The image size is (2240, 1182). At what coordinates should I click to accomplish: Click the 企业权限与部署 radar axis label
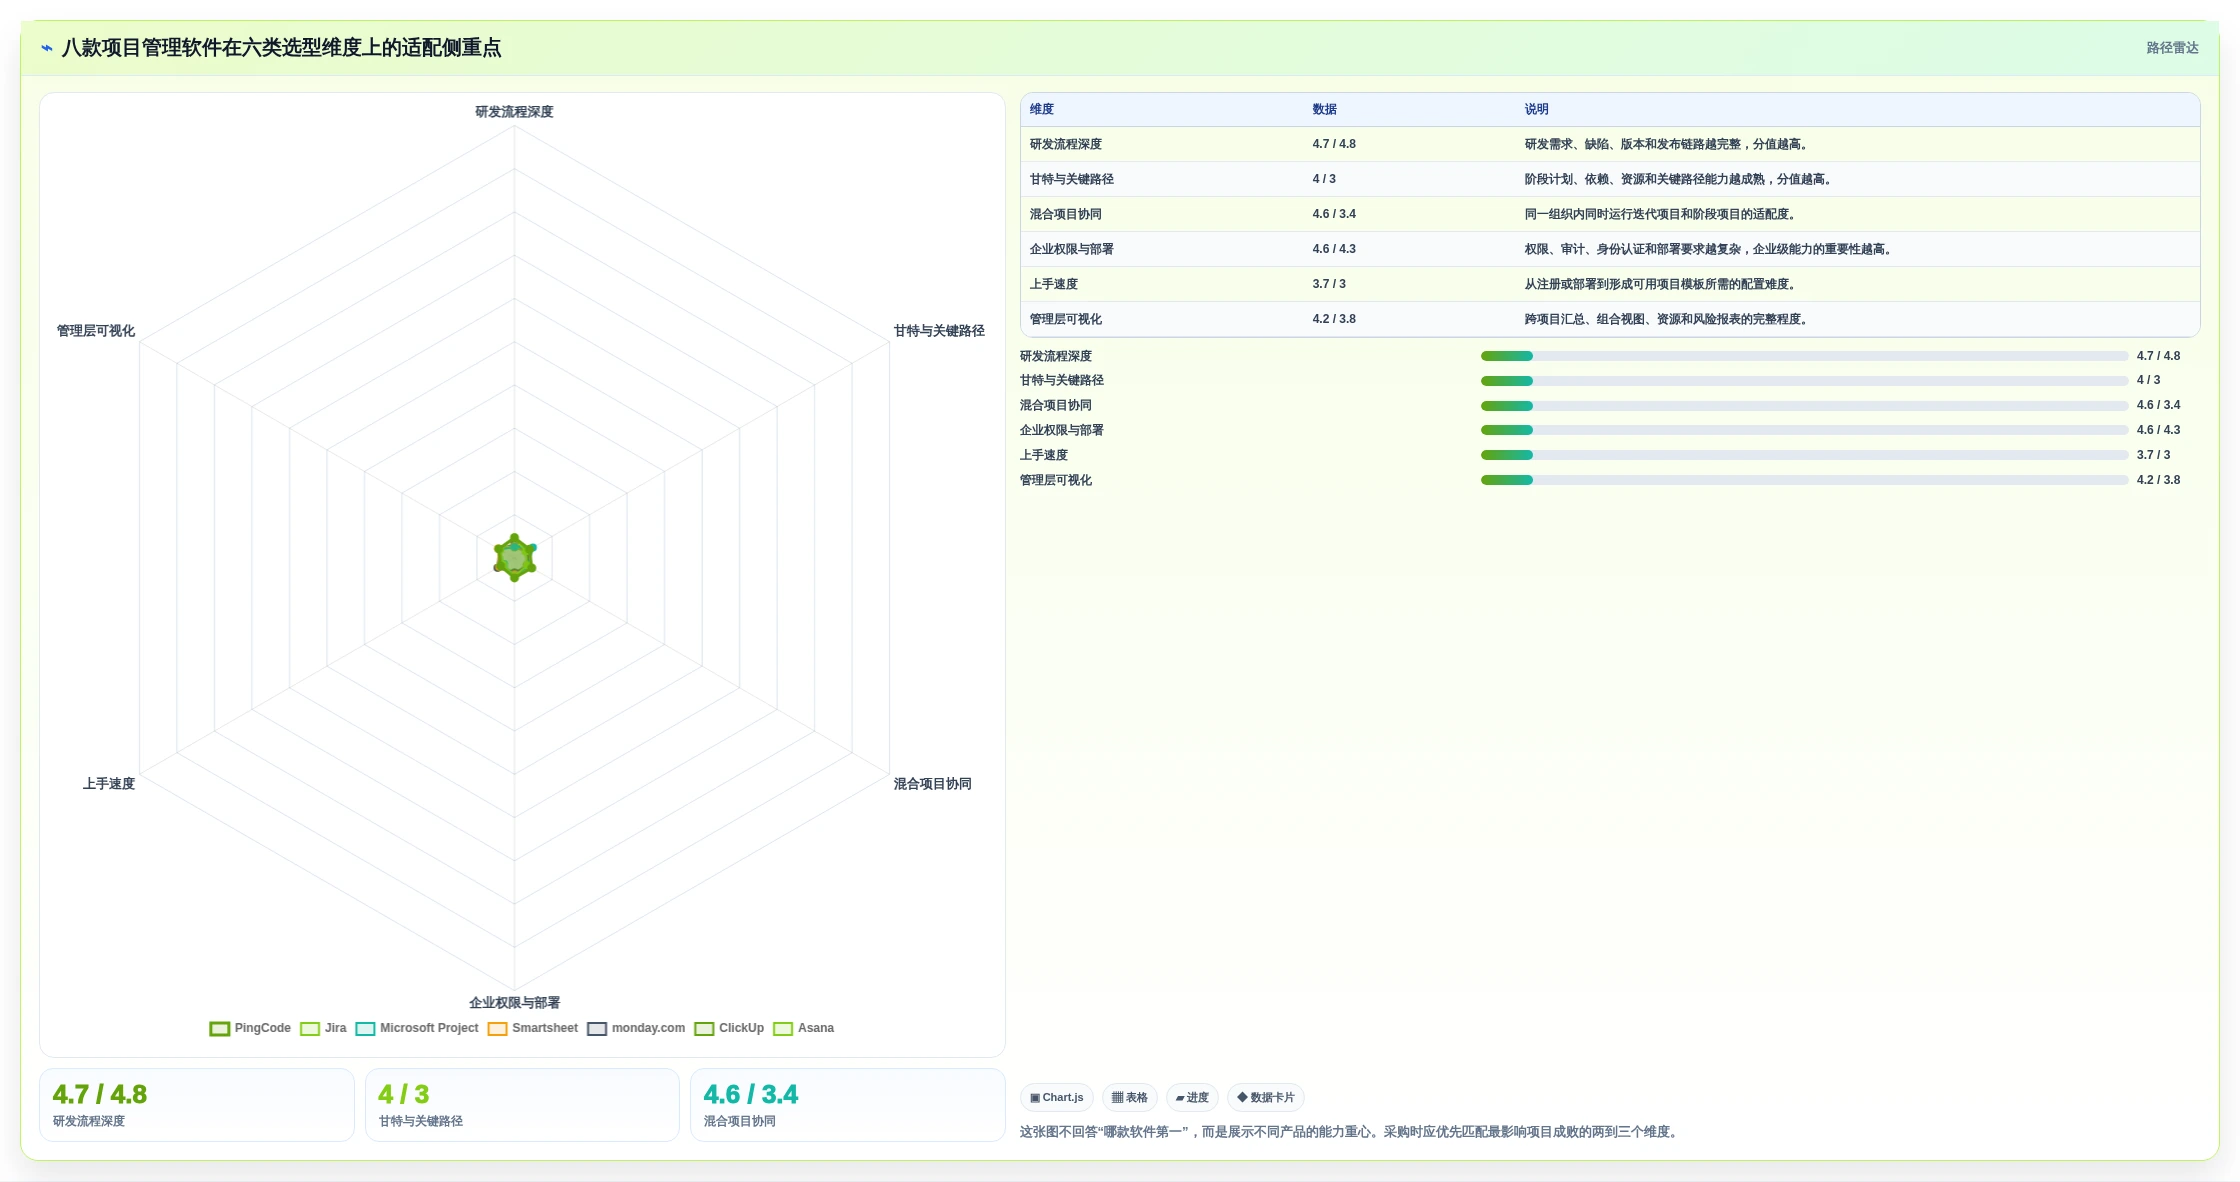coord(514,1003)
